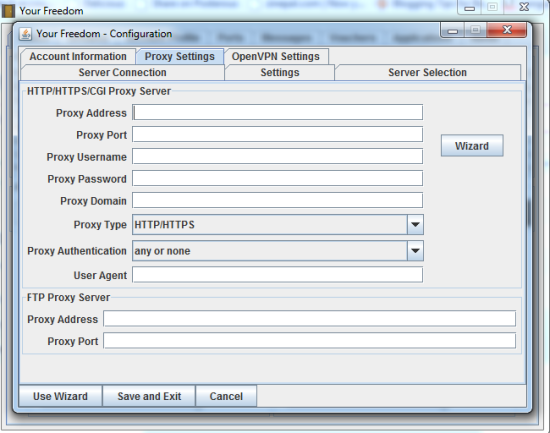Focus the HTTP Proxy Address field
The height and width of the screenshot is (433, 550).
point(277,113)
